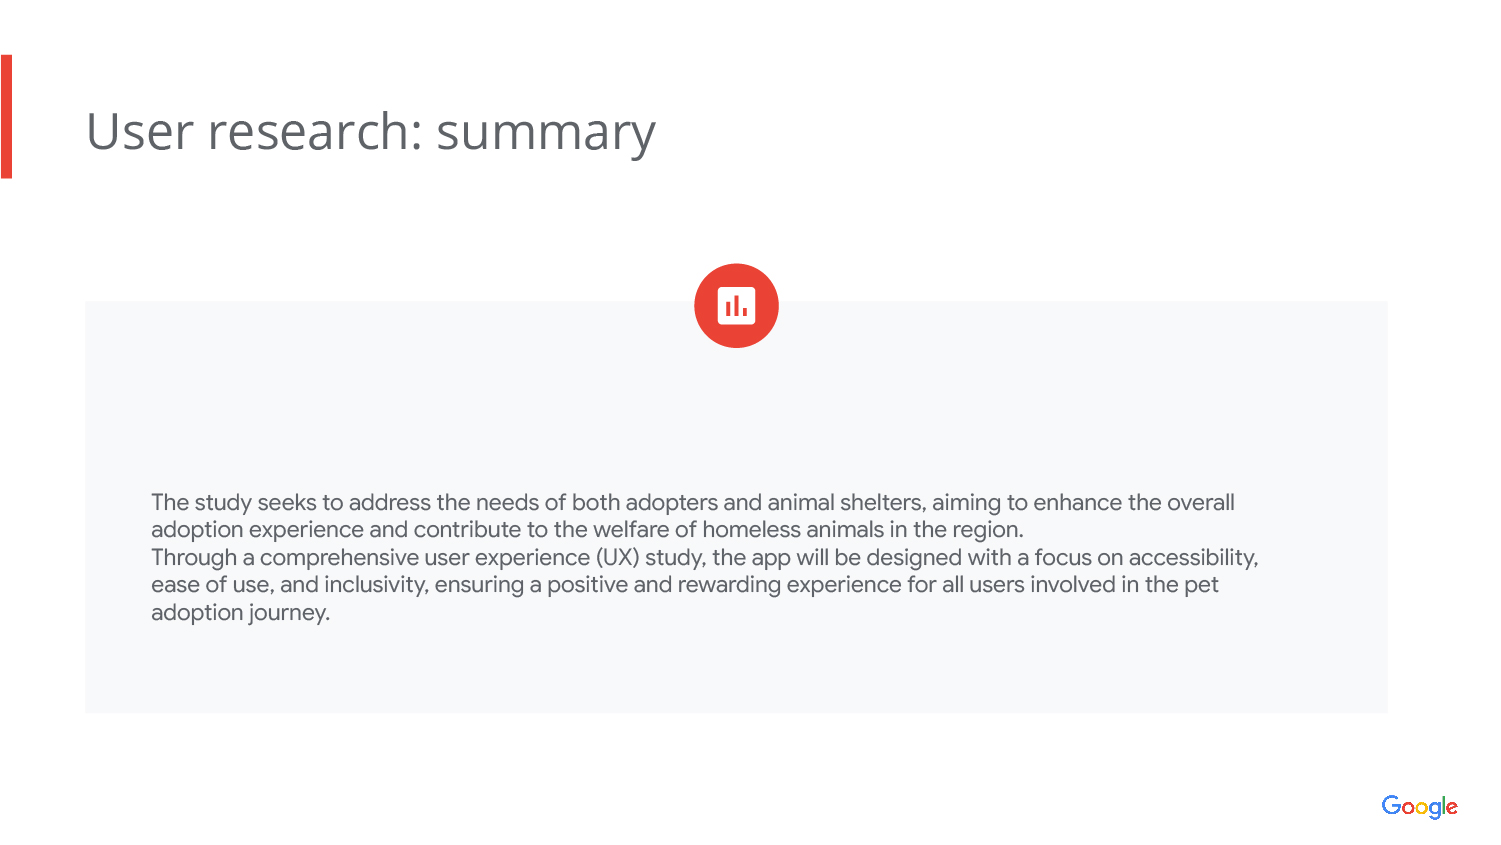1501x845 pixels.
Task: Click the red vertical accent bar
Action: 6,117
